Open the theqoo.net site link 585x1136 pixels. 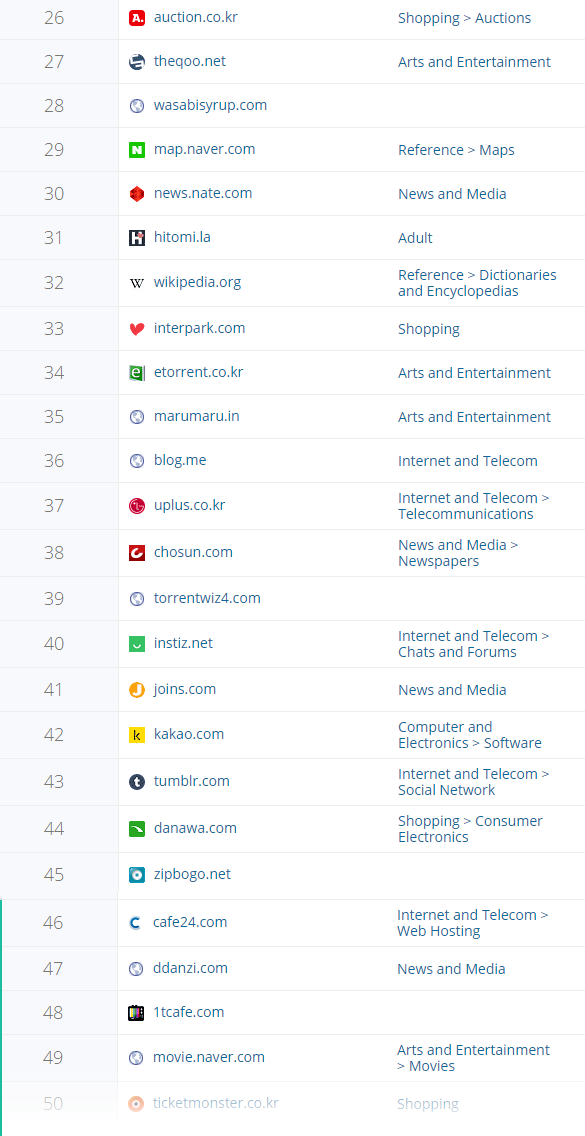pos(190,62)
